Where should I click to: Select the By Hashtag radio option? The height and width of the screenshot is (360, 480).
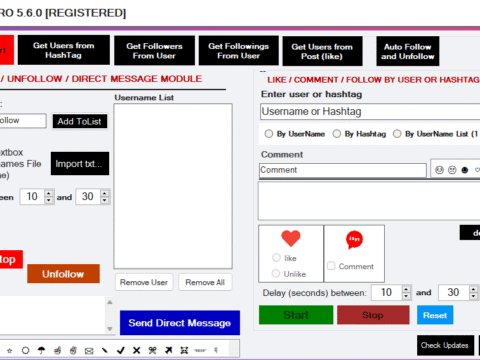coord(337,134)
